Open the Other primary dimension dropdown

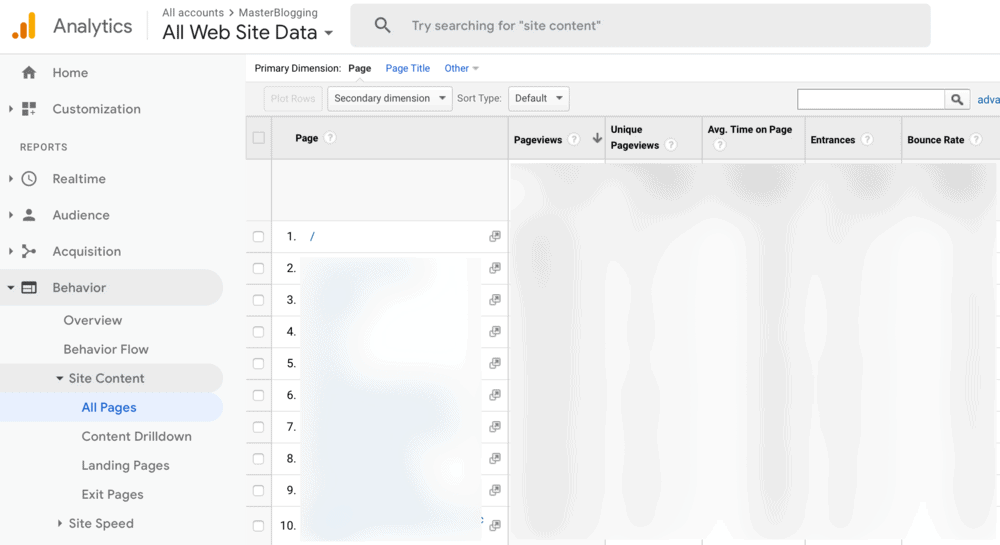461,68
